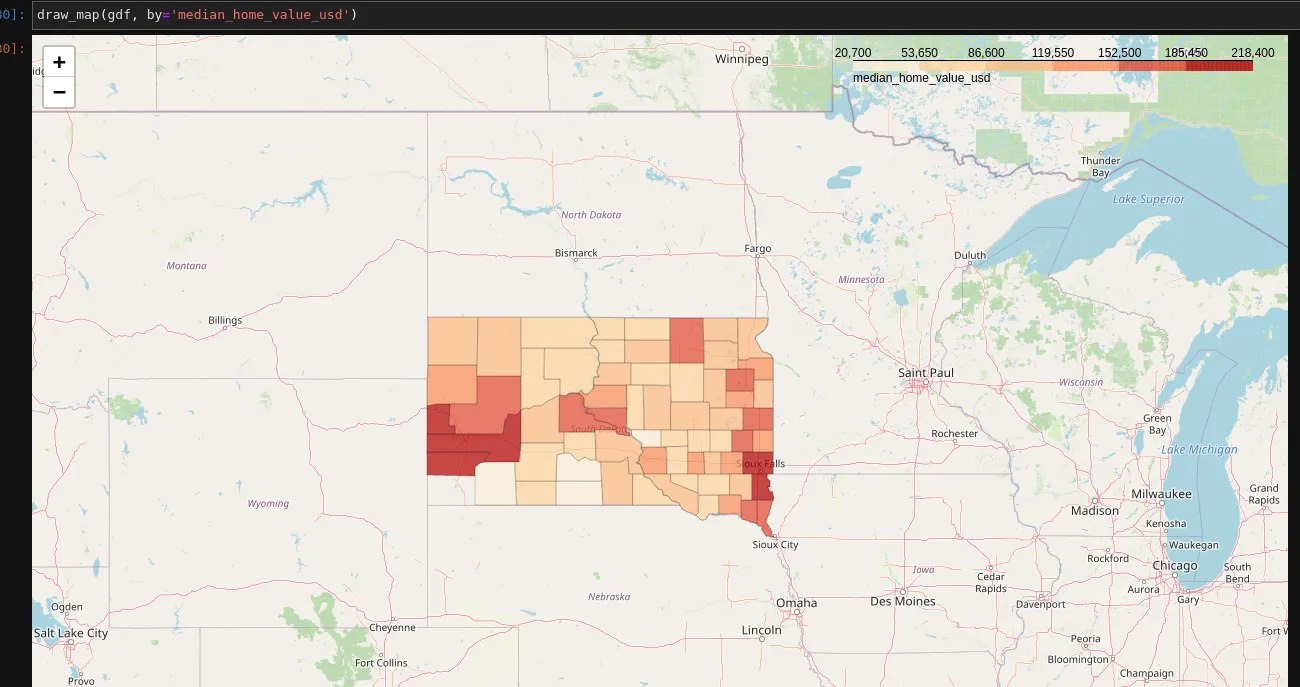Zoom out of the map
Image resolution: width=1300 pixels, height=687 pixels.
pyautogui.click(x=59, y=92)
